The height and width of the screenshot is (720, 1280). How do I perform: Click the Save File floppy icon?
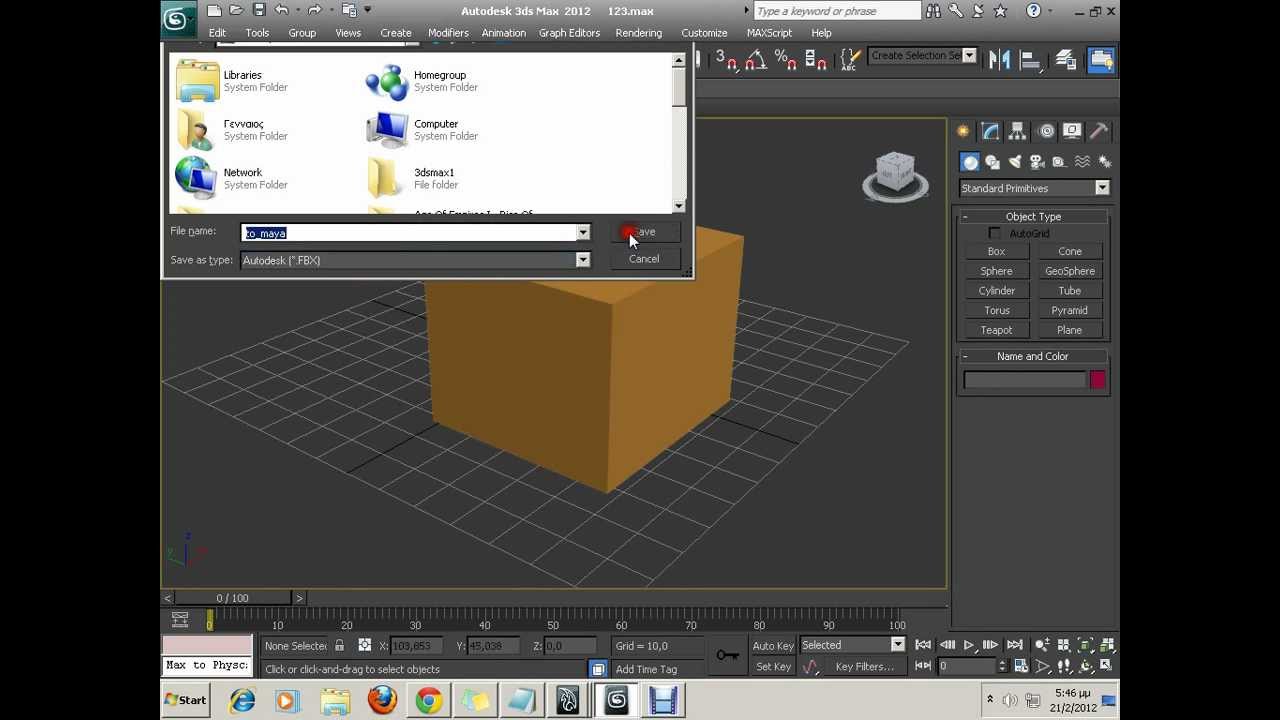coord(259,10)
